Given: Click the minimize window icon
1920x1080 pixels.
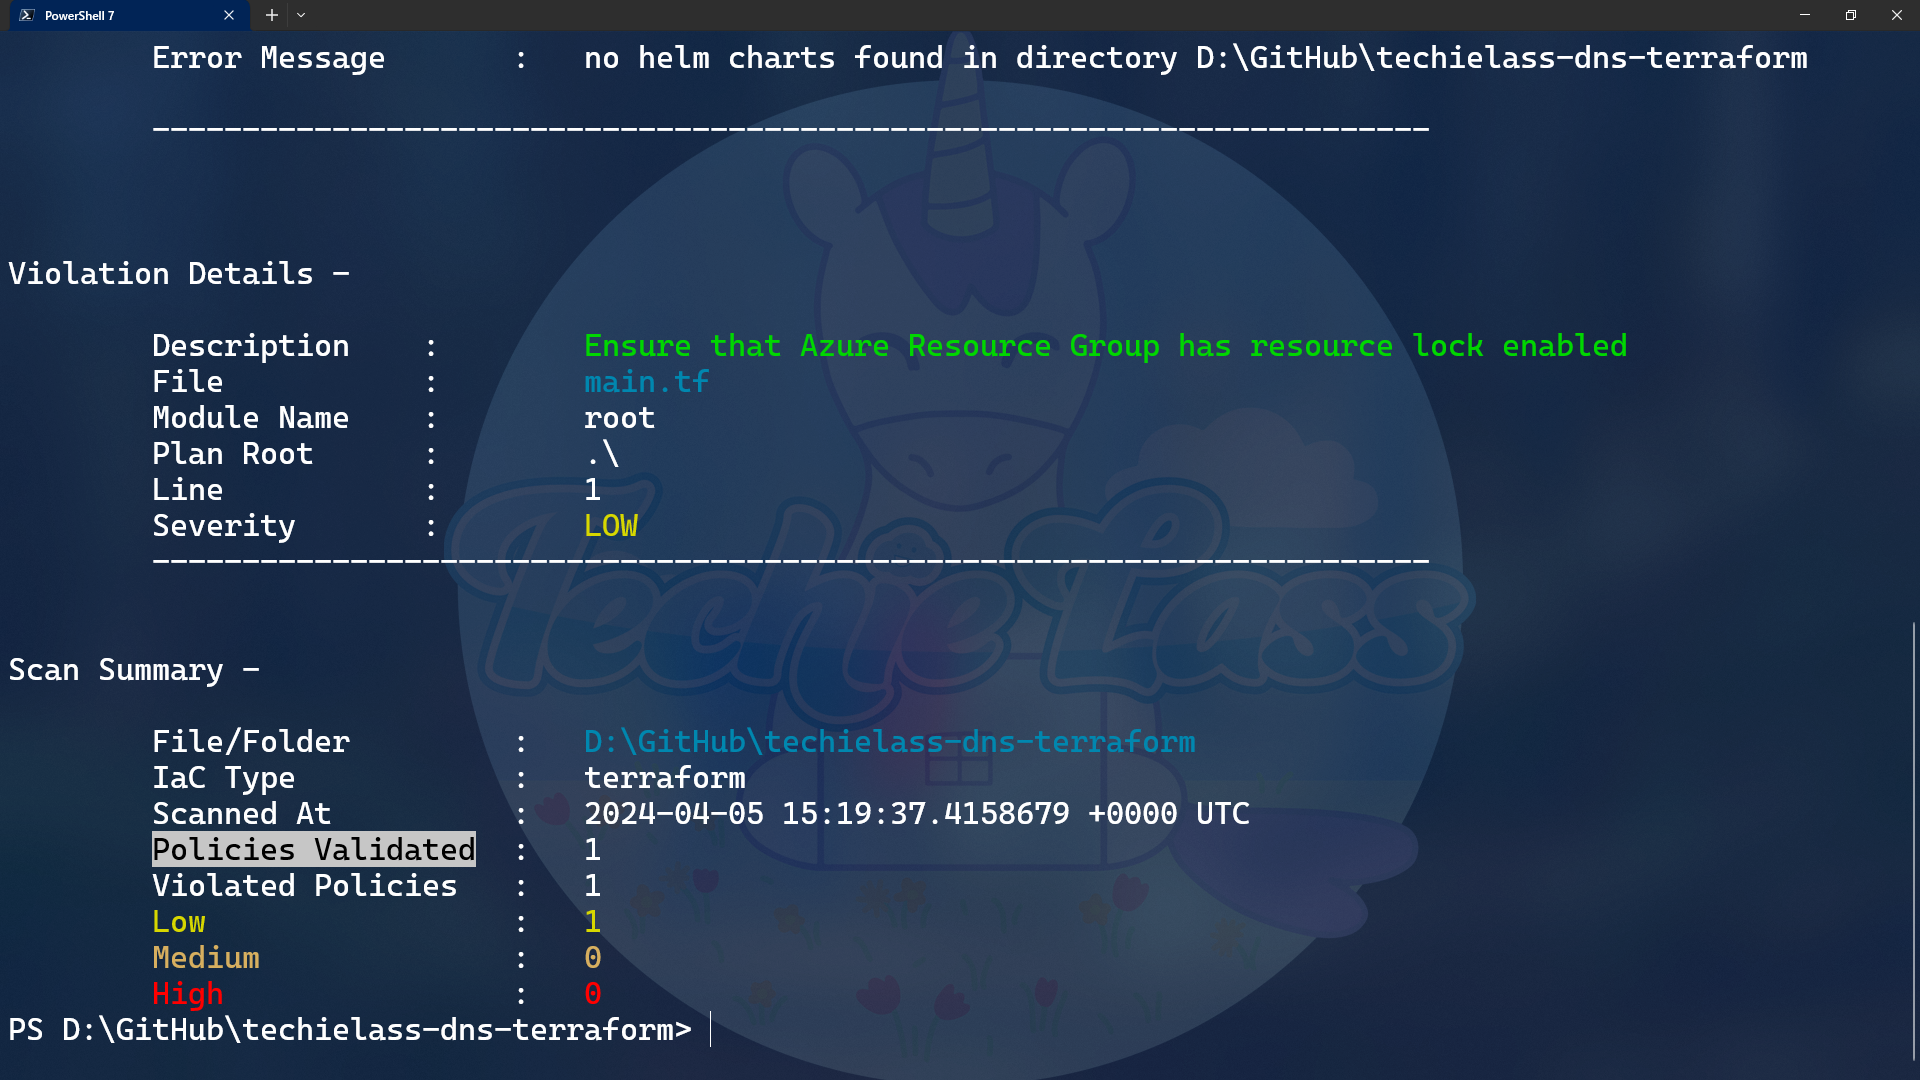Looking at the screenshot, I should coord(1805,15).
